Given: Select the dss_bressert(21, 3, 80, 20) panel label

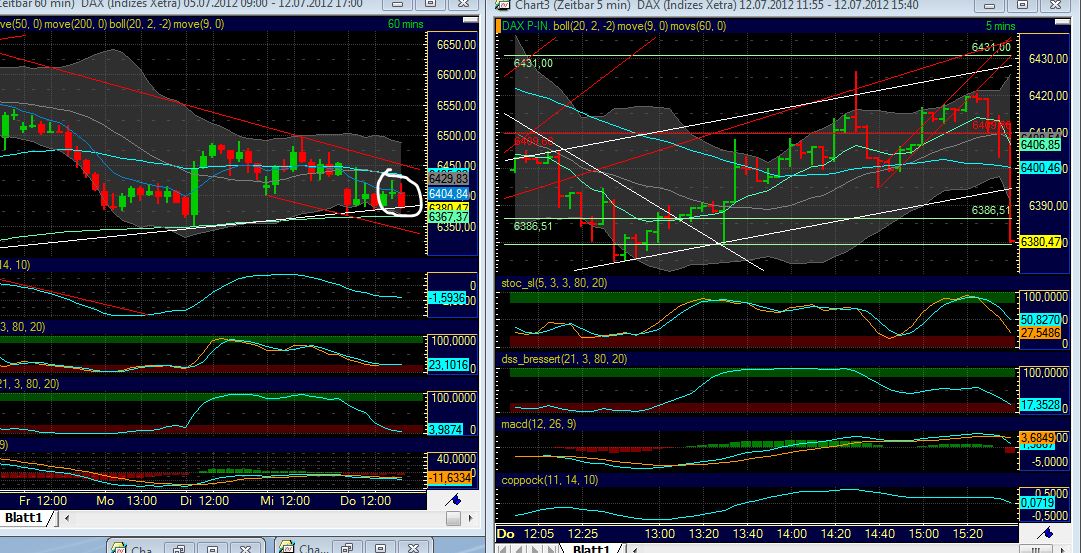Looking at the screenshot, I should tap(564, 359).
